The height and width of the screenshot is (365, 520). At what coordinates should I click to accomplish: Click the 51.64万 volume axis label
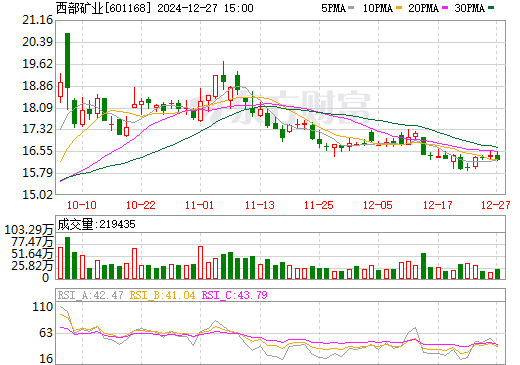click(32, 254)
